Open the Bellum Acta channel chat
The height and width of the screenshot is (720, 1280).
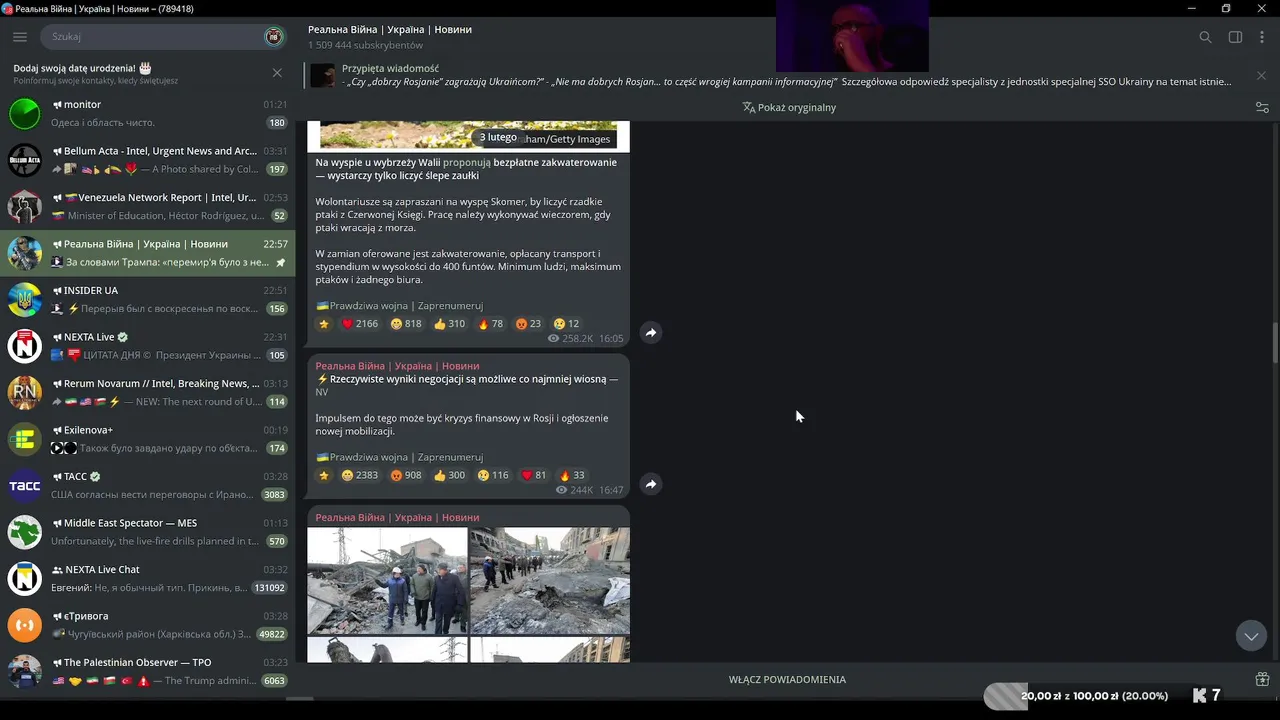click(x=148, y=160)
